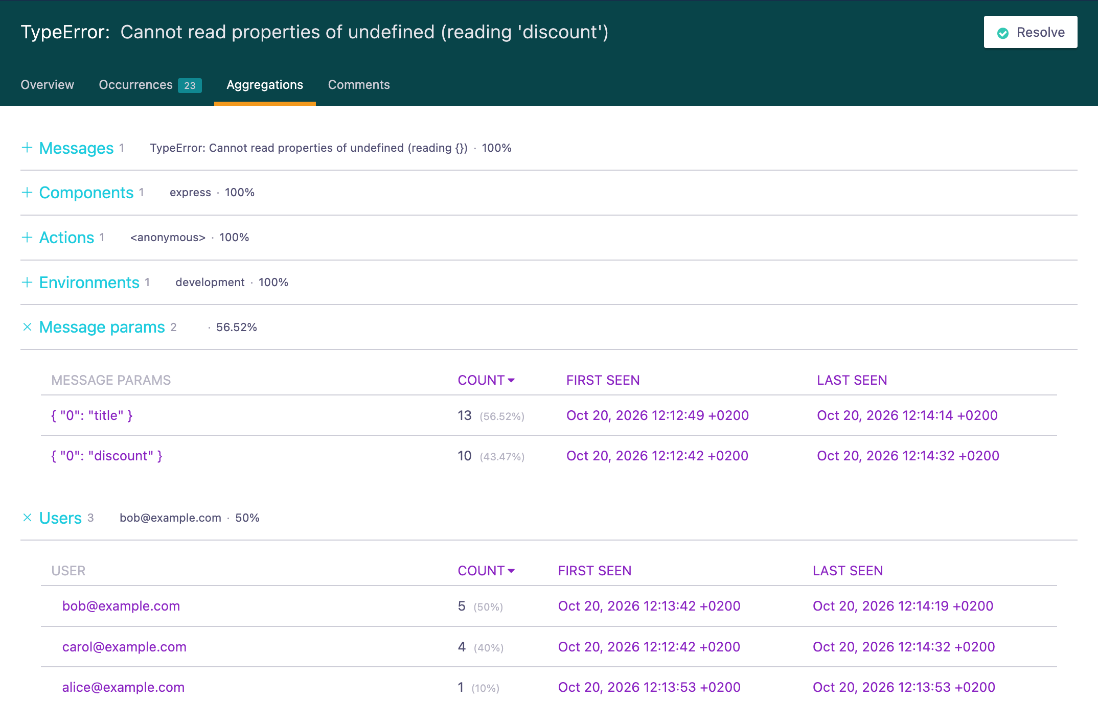Click the Resolve button
This screenshot has height=701, width=1098.
coord(1030,32)
